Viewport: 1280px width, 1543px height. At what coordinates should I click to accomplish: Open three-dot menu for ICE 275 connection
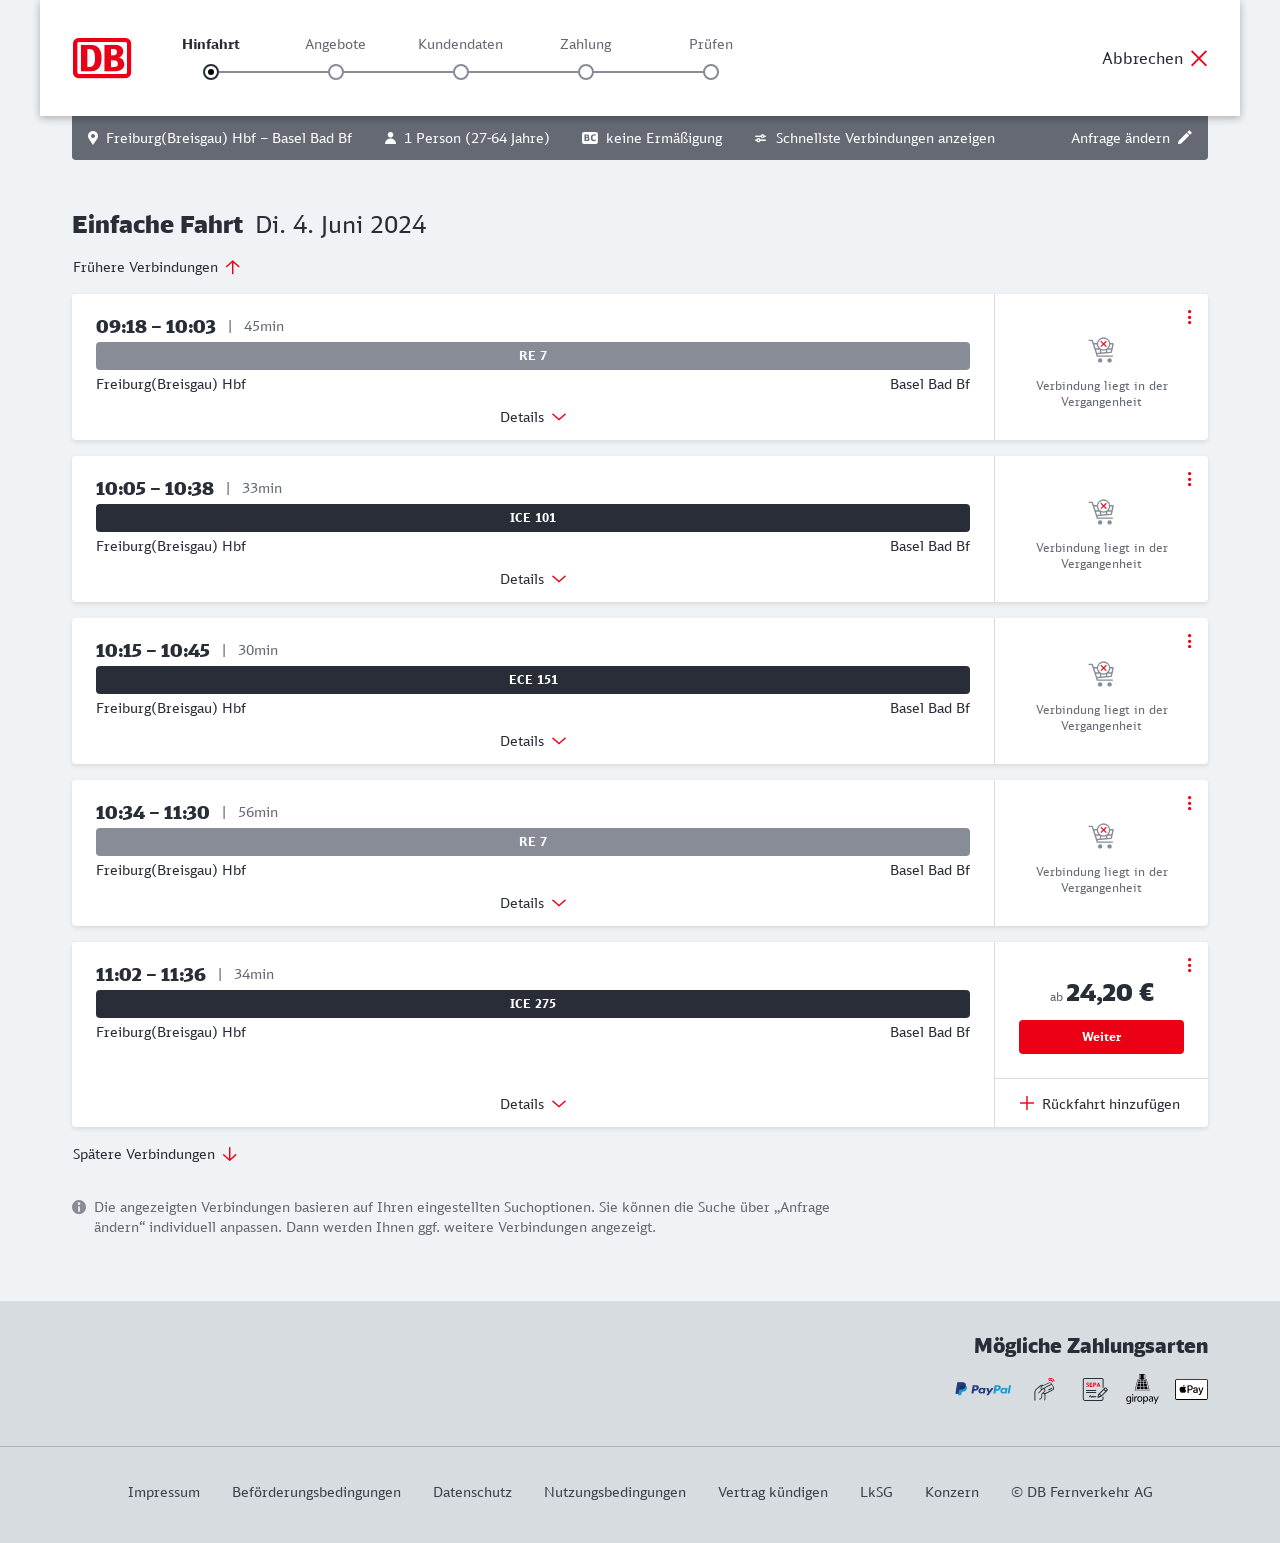click(1189, 965)
